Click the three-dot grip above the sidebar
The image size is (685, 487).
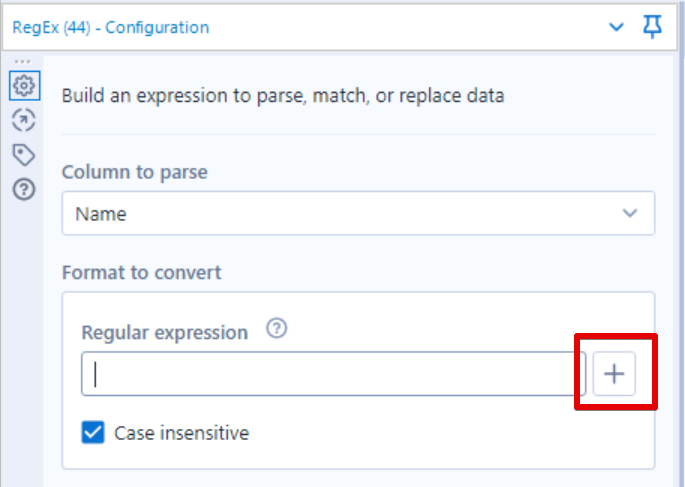pyautogui.click(x=22, y=62)
